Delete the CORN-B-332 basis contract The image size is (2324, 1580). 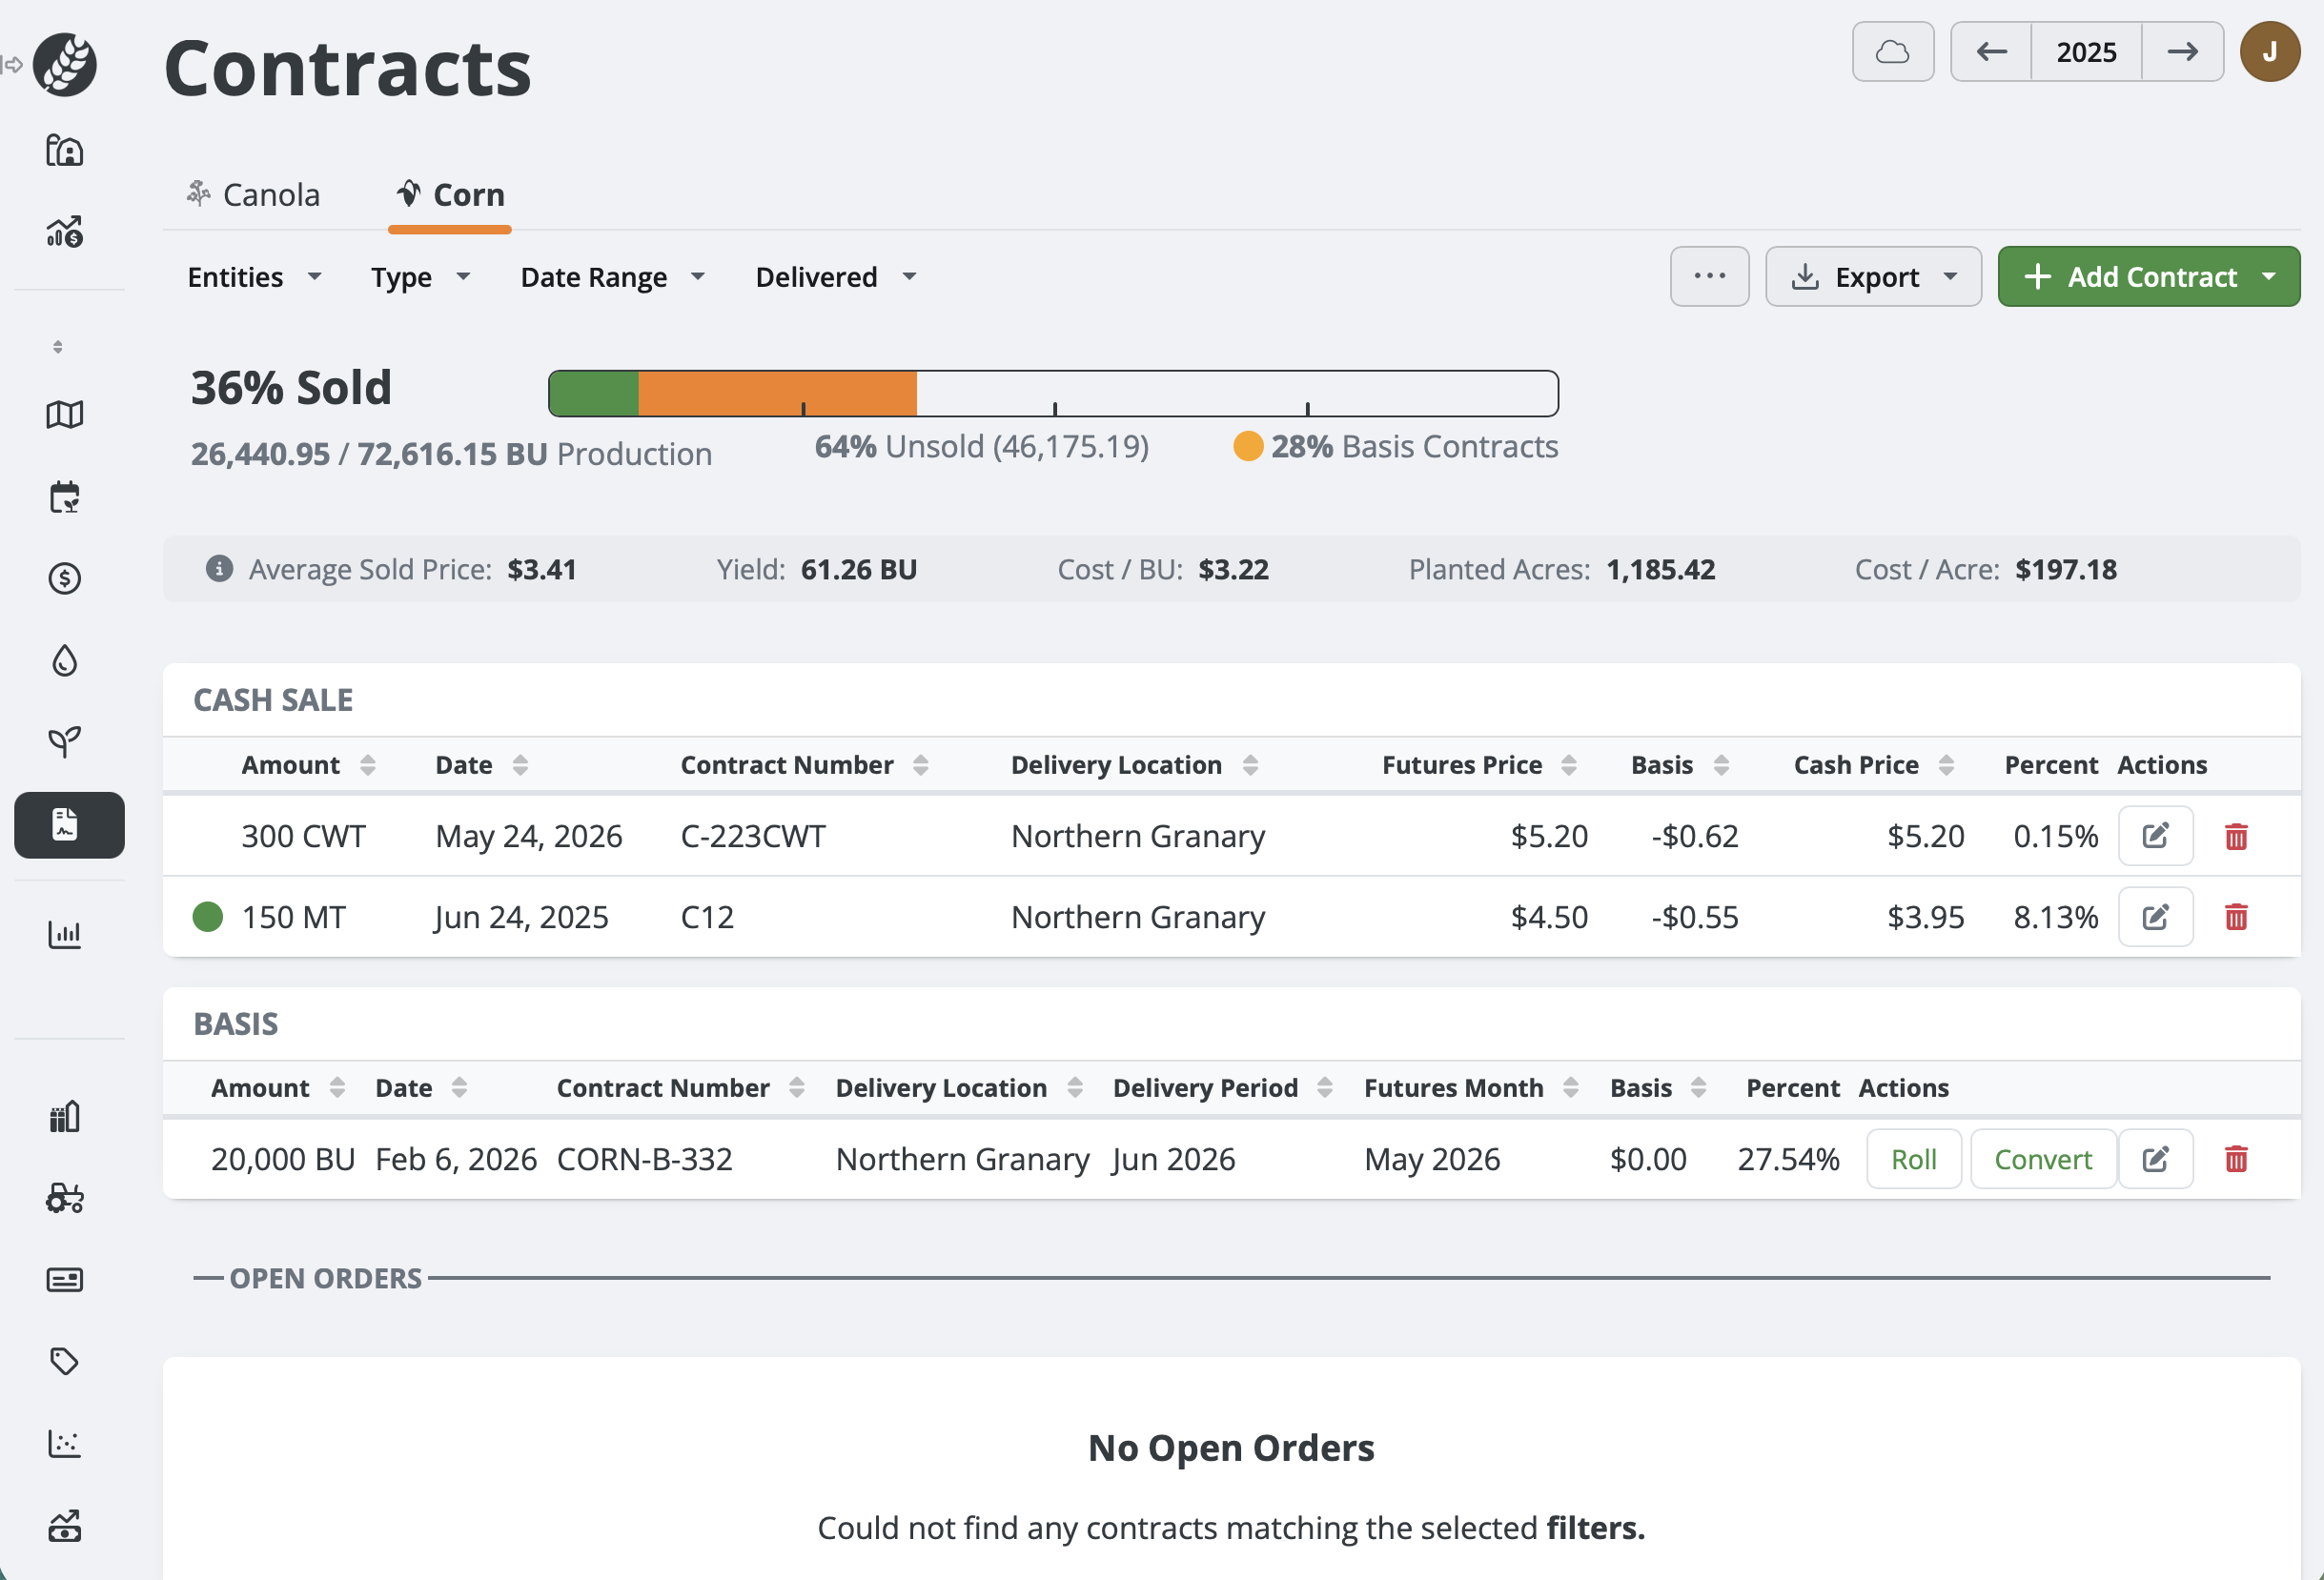click(x=2237, y=1159)
